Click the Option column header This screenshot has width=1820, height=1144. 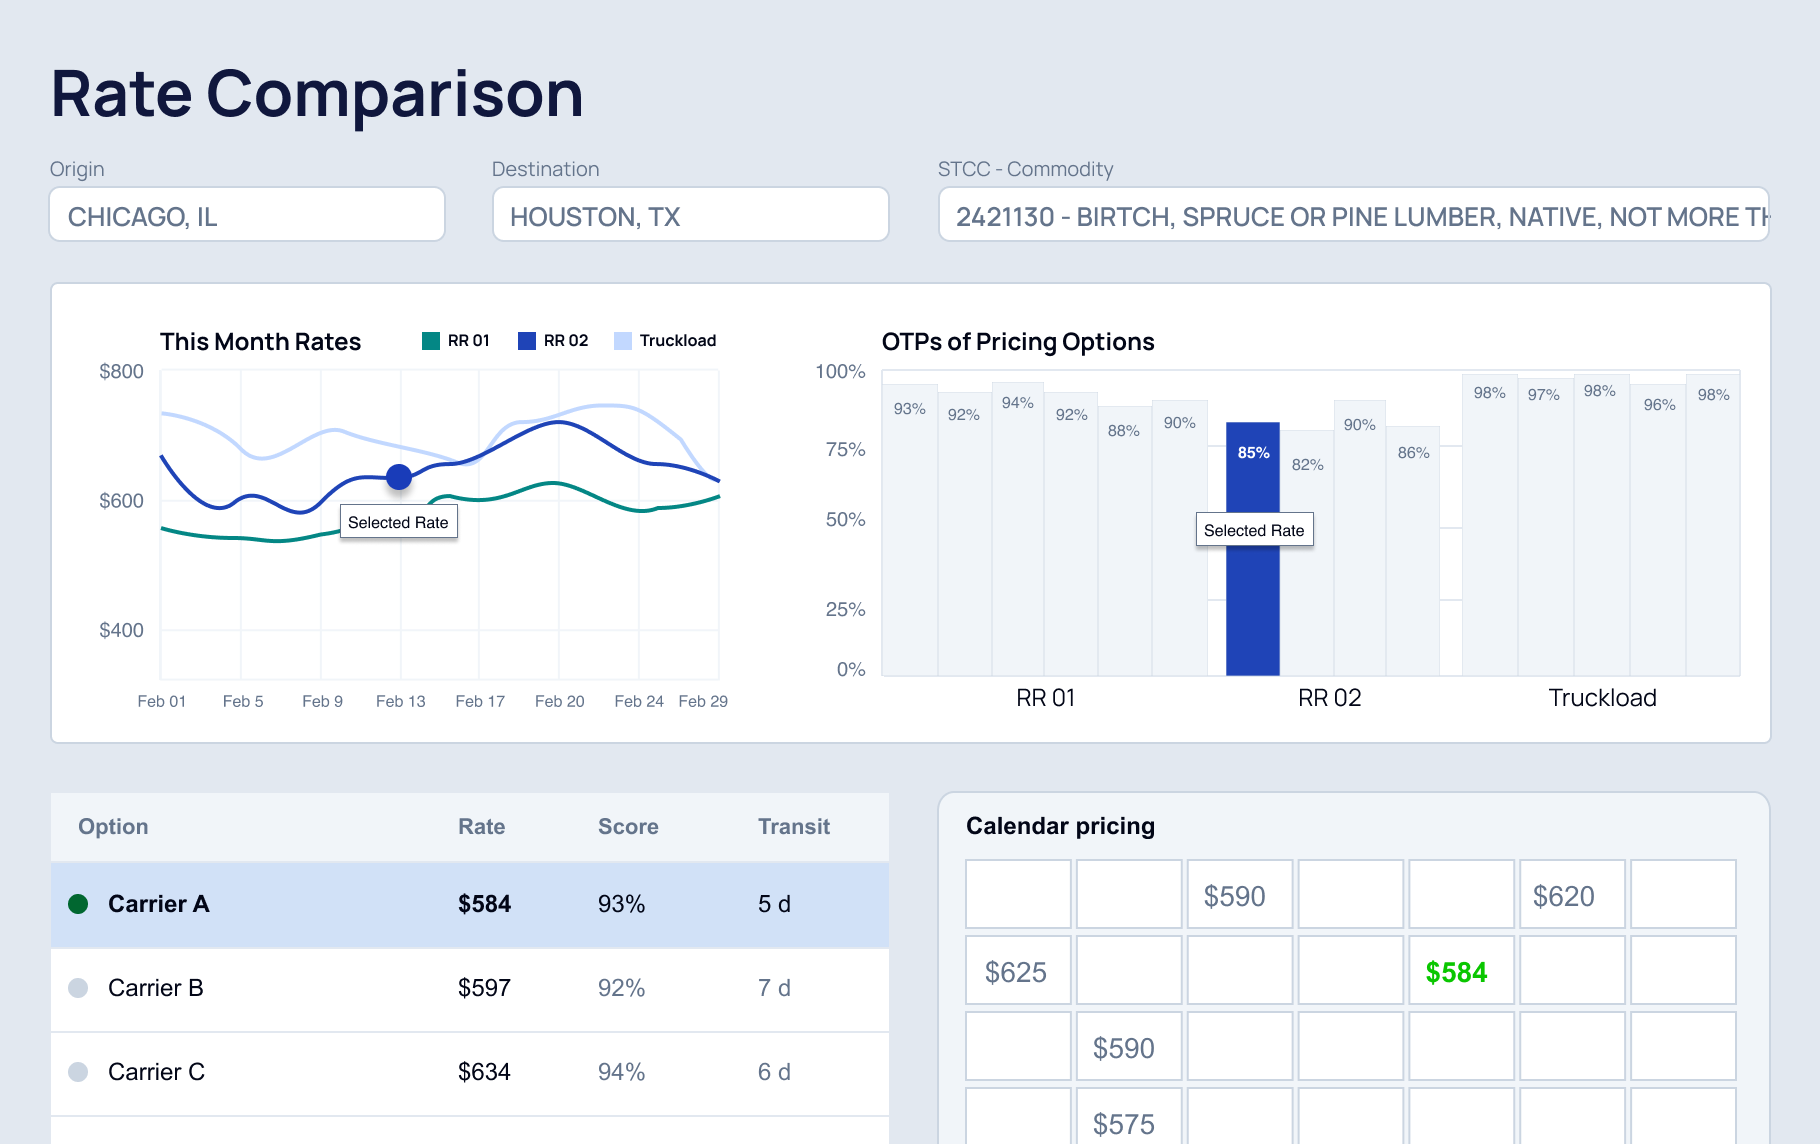click(x=113, y=826)
